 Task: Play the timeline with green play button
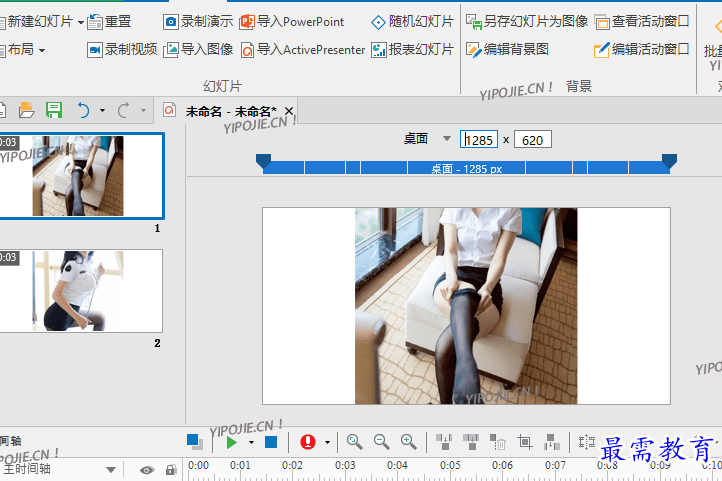[x=232, y=443]
